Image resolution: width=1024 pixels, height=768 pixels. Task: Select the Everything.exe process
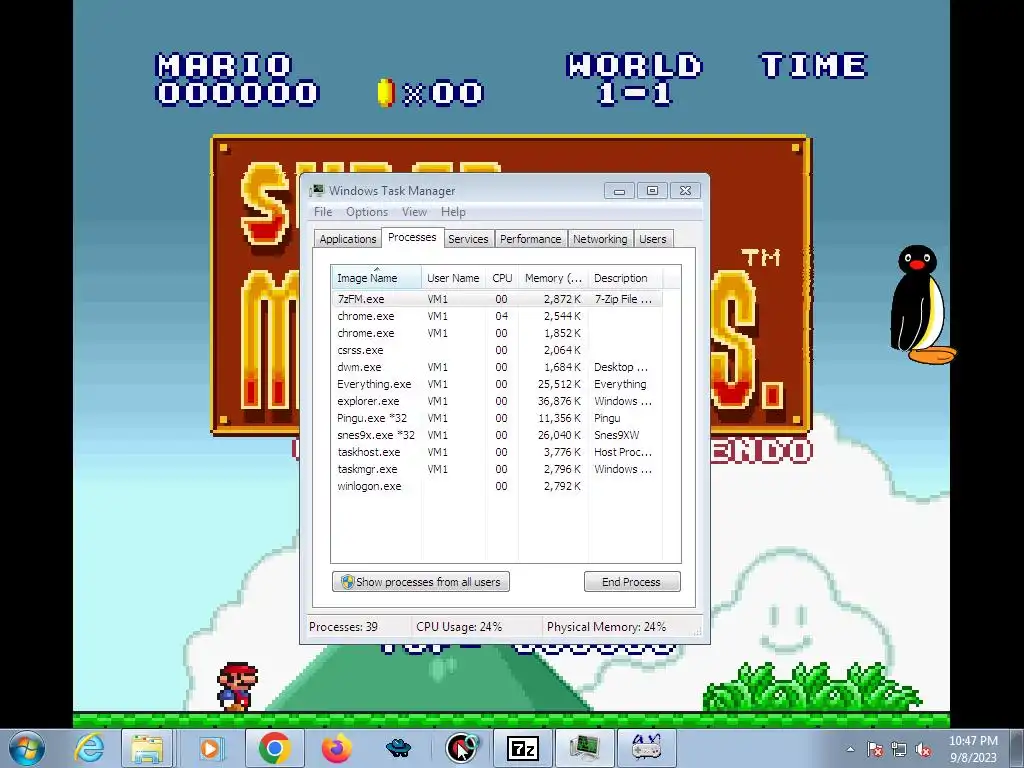496,384
